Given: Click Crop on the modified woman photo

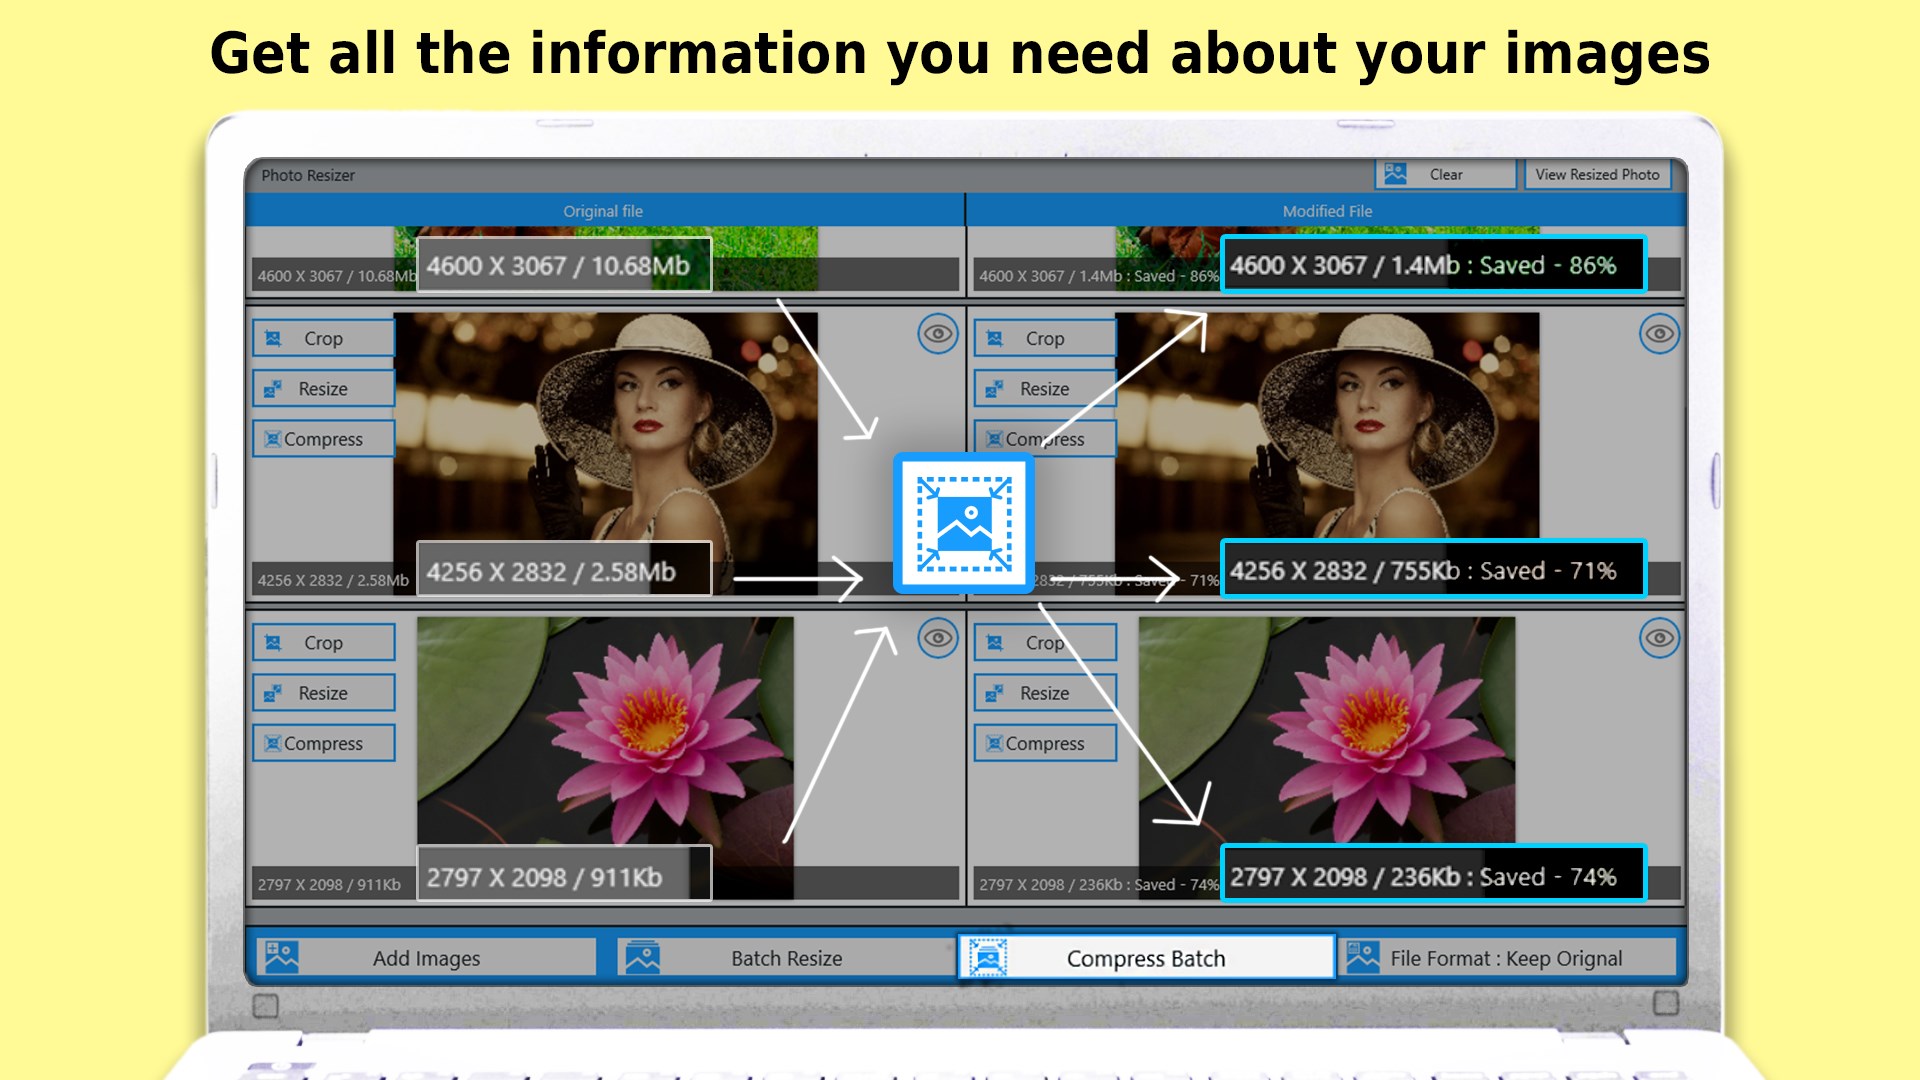Looking at the screenshot, I should click(x=1044, y=339).
